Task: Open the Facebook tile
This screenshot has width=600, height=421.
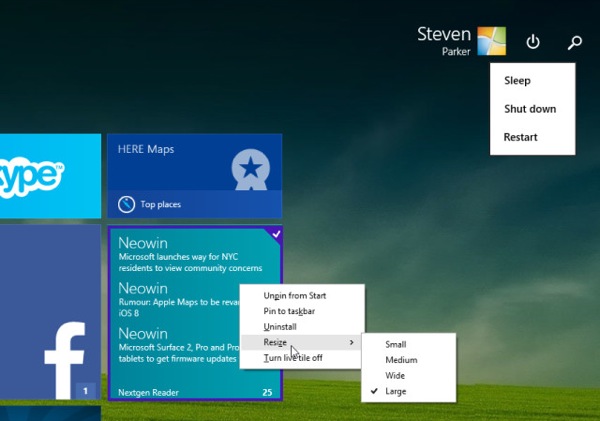Action: click(x=51, y=312)
